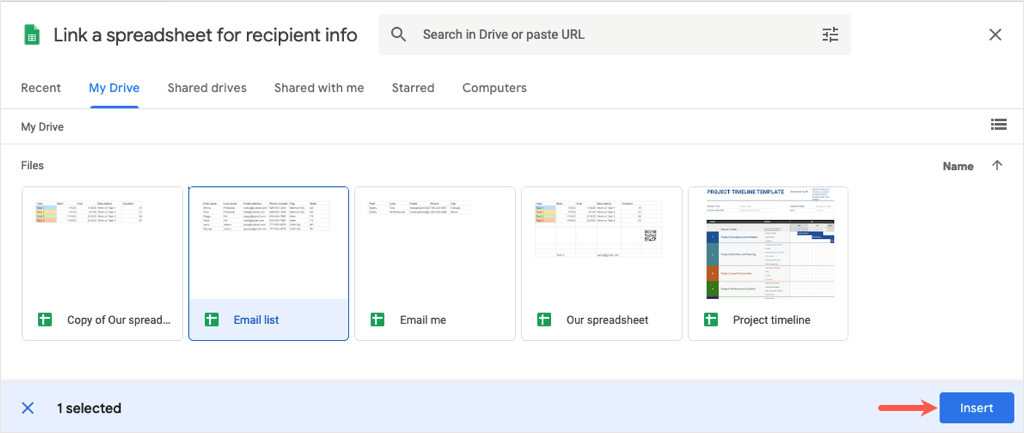Switch to Shared drives tab

click(x=207, y=88)
